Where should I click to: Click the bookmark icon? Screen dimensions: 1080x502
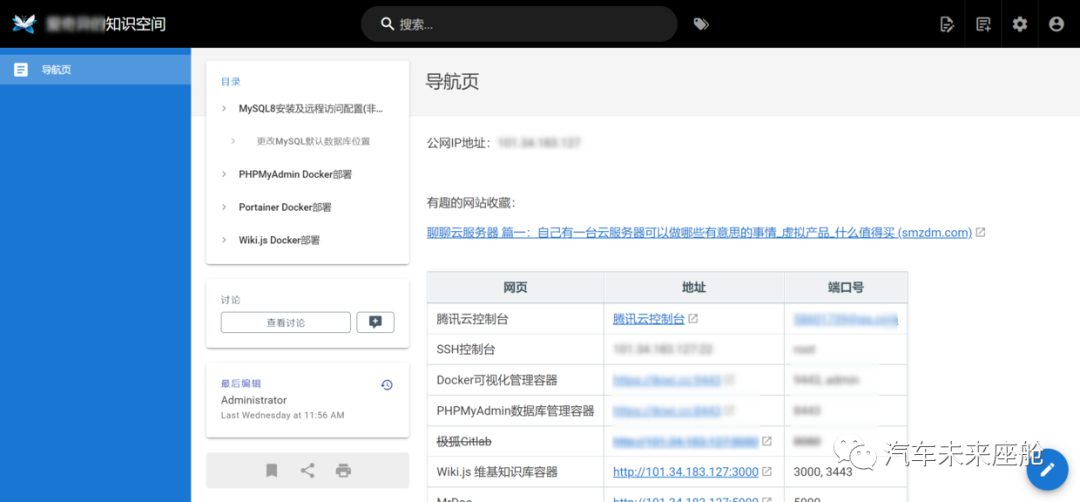tap(271, 470)
